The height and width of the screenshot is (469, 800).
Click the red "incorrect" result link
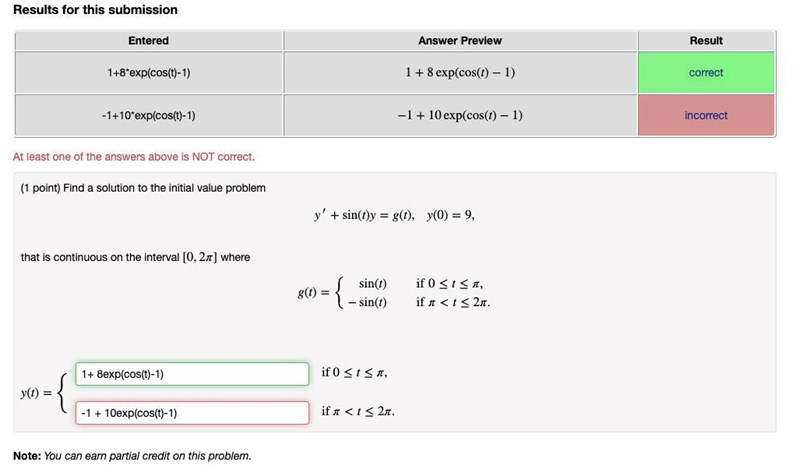(x=706, y=116)
